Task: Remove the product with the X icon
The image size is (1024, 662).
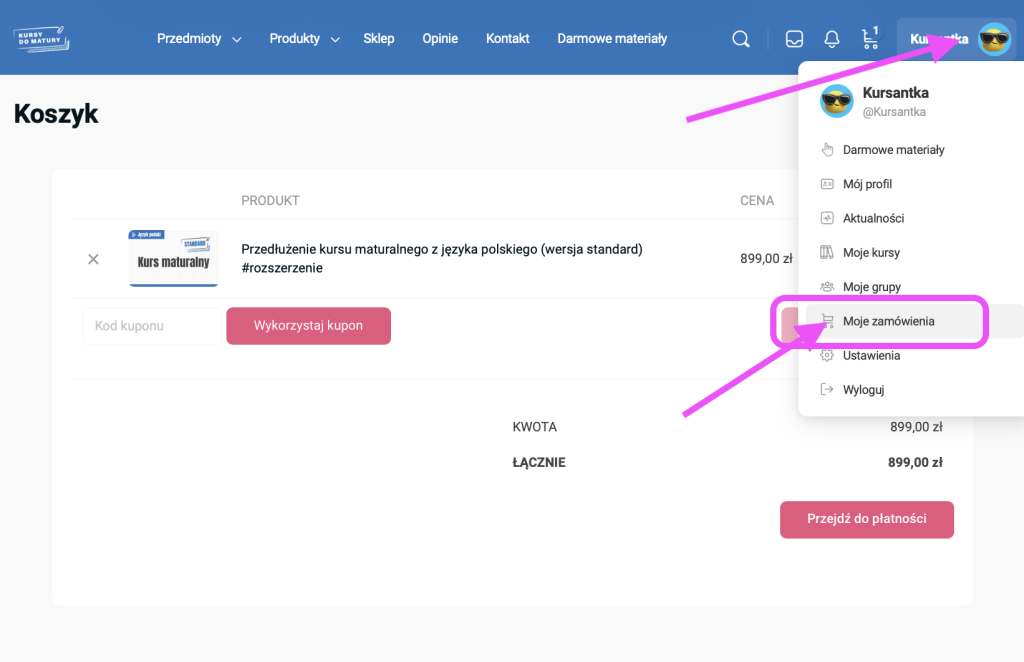Action: tap(93, 259)
